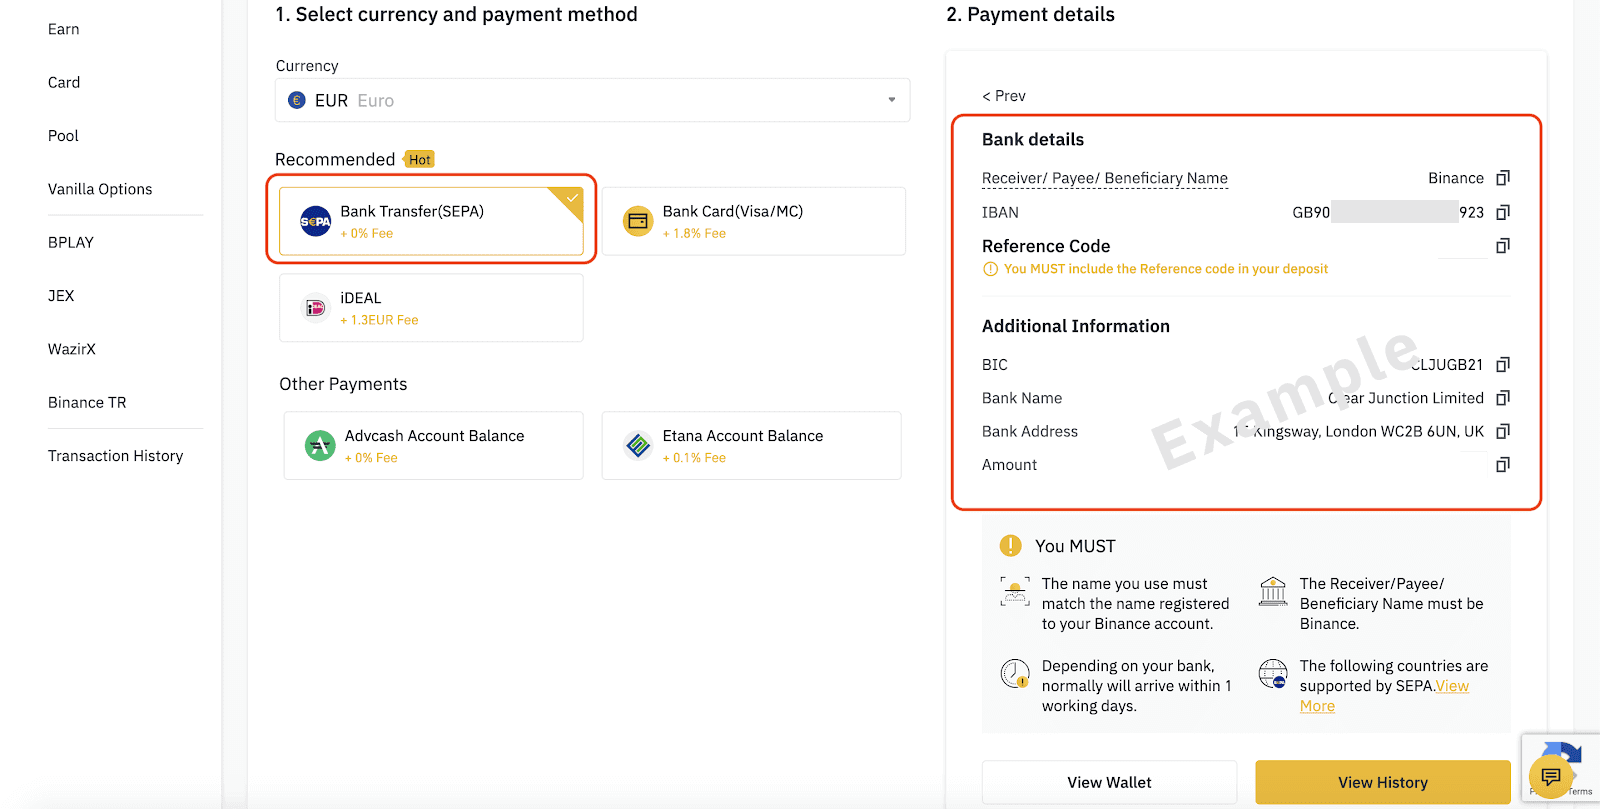The image size is (1600, 809).
Task: Select iDEAL payment method
Action: (431, 308)
